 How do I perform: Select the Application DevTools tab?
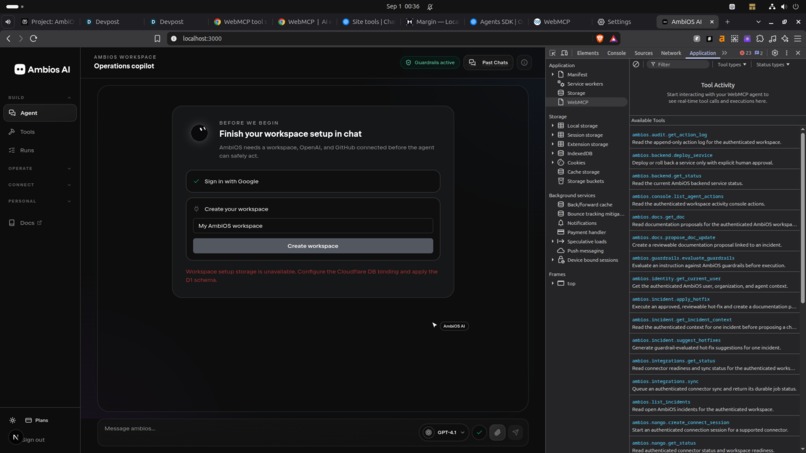point(702,53)
